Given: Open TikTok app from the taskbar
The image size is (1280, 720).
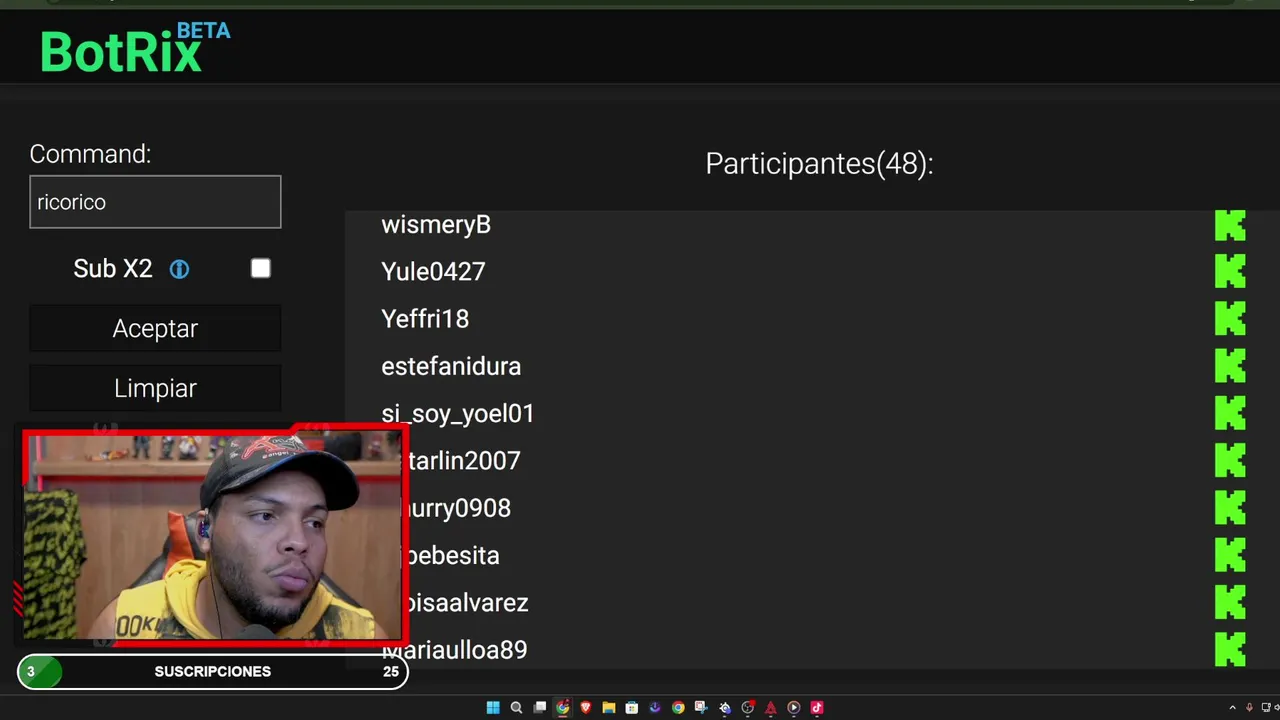Looking at the screenshot, I should 816,707.
